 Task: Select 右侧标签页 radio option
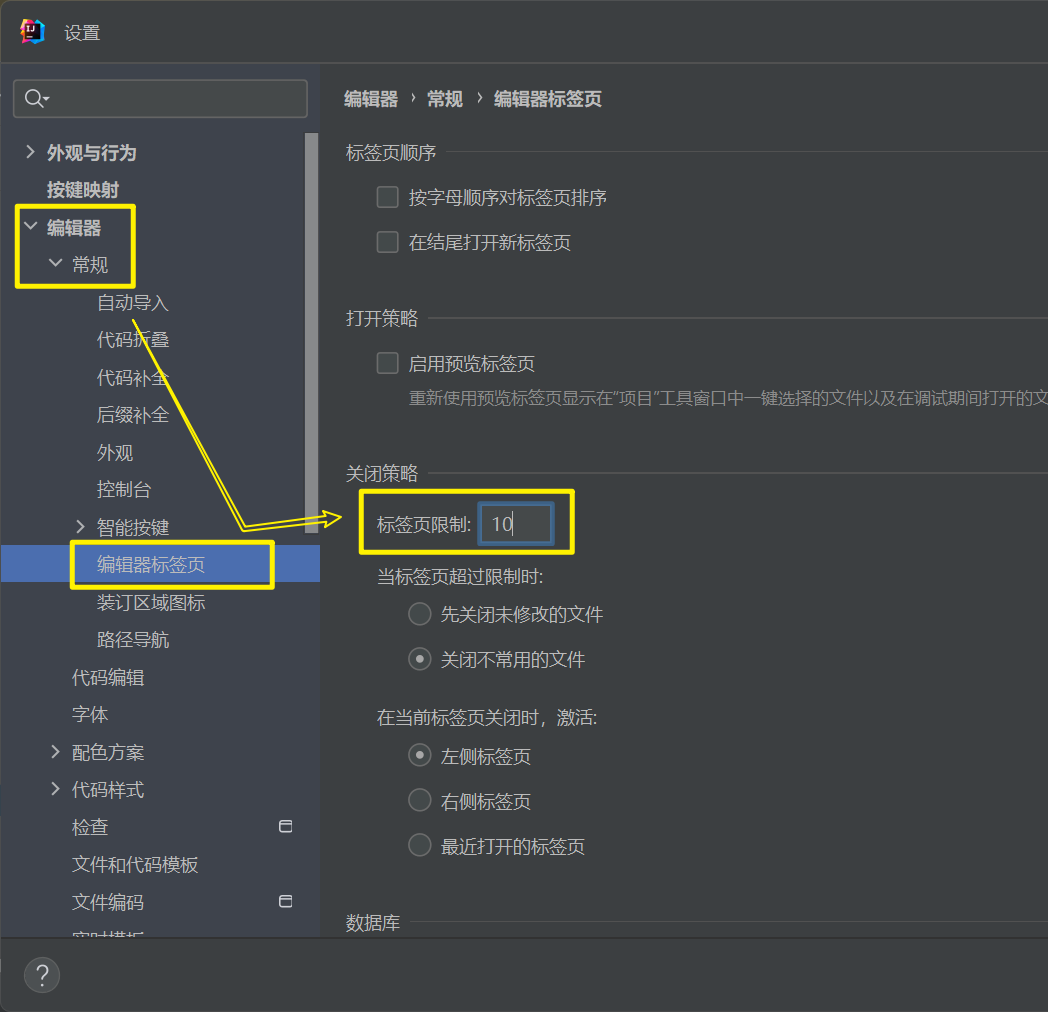(420, 801)
